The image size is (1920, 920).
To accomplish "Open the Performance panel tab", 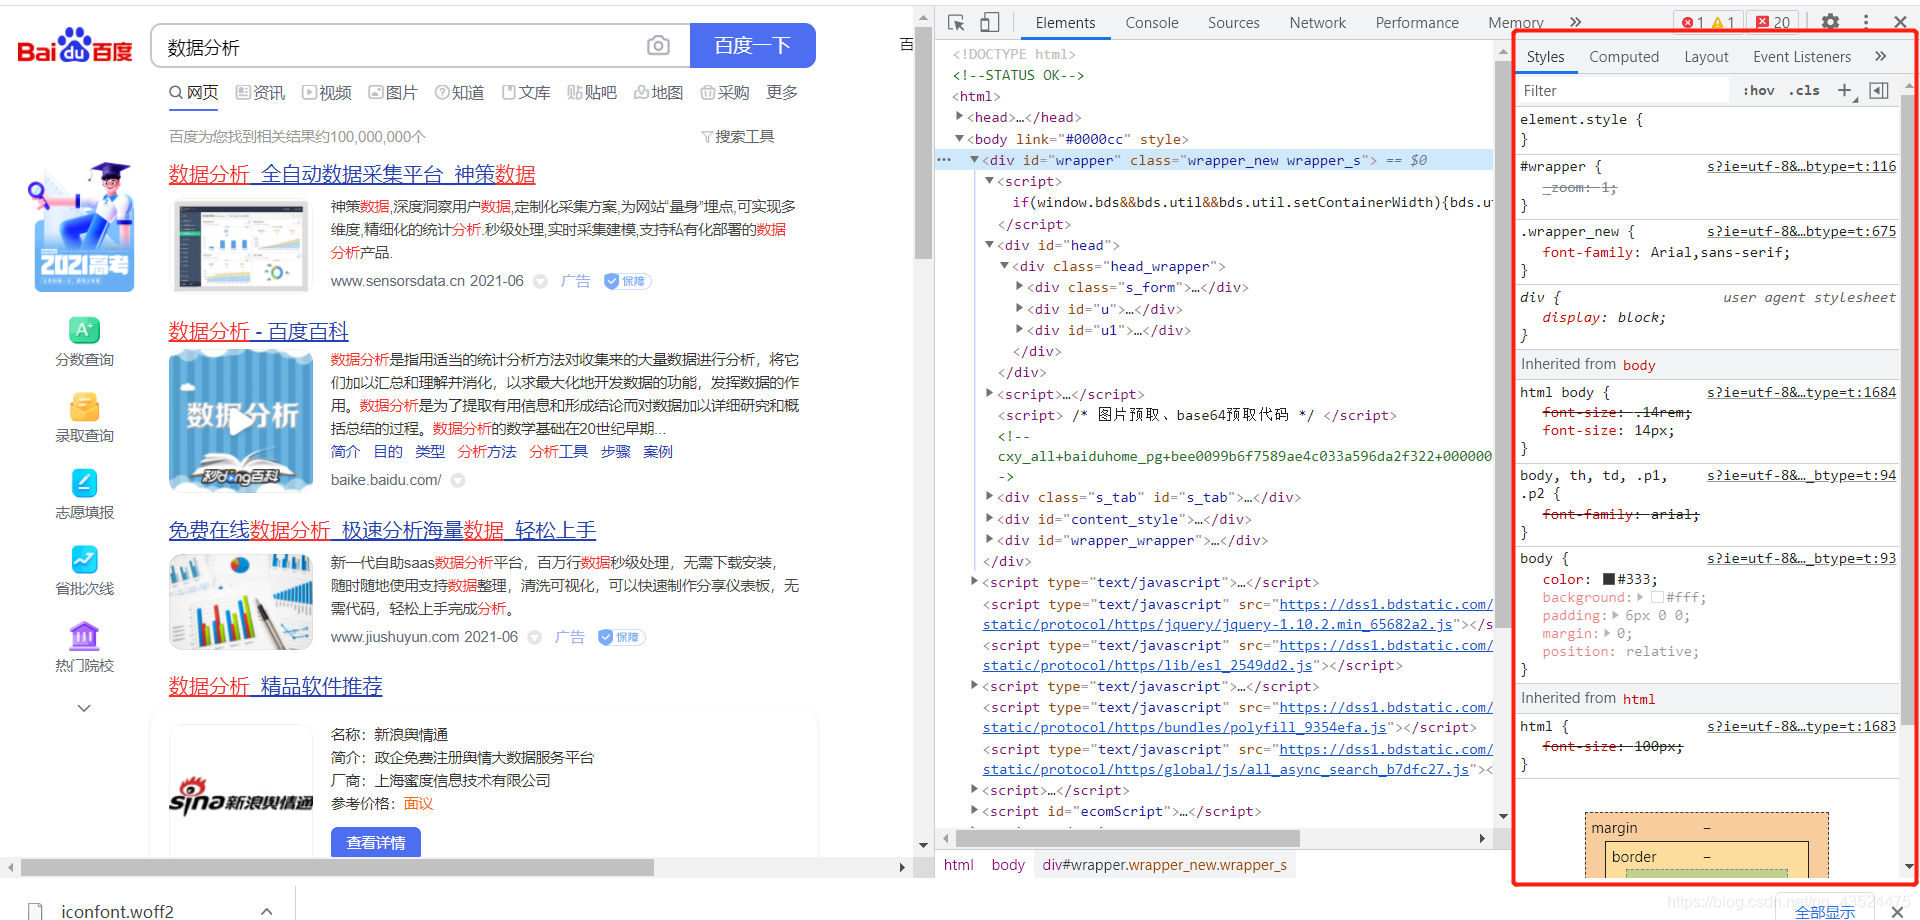I will (x=1417, y=22).
